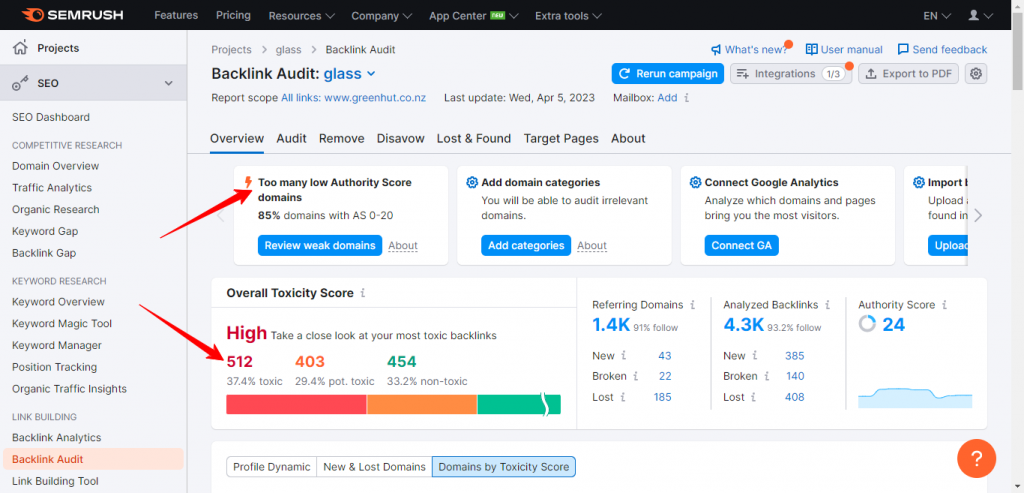Open the www.greenhut.co.nz report scope link
Viewport: 1024px width, 493px height.
pos(375,98)
